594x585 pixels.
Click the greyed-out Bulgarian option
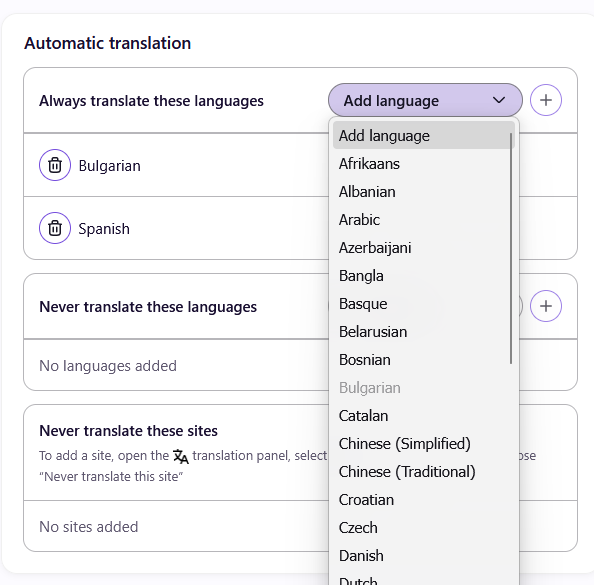(424, 388)
